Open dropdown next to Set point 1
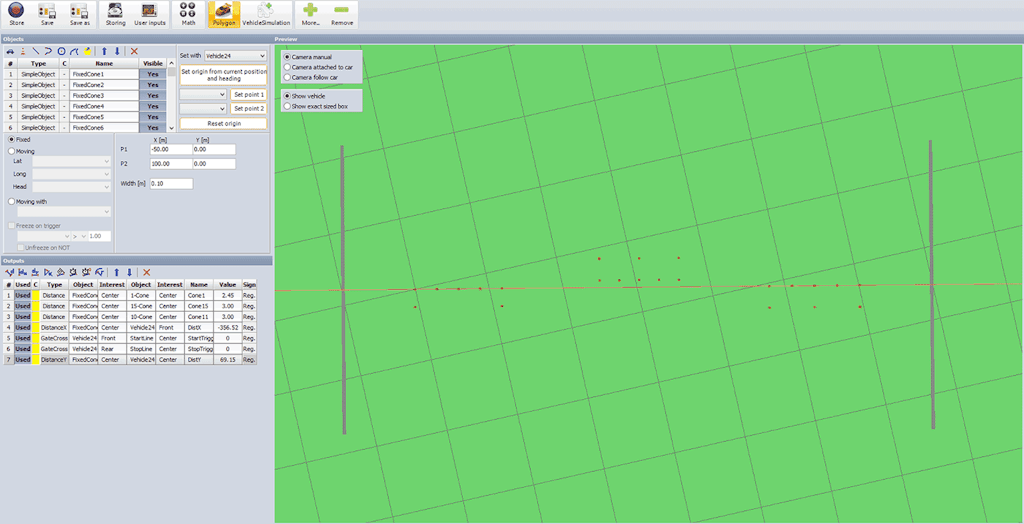Viewport: 1024px width, 524px height. (203, 95)
